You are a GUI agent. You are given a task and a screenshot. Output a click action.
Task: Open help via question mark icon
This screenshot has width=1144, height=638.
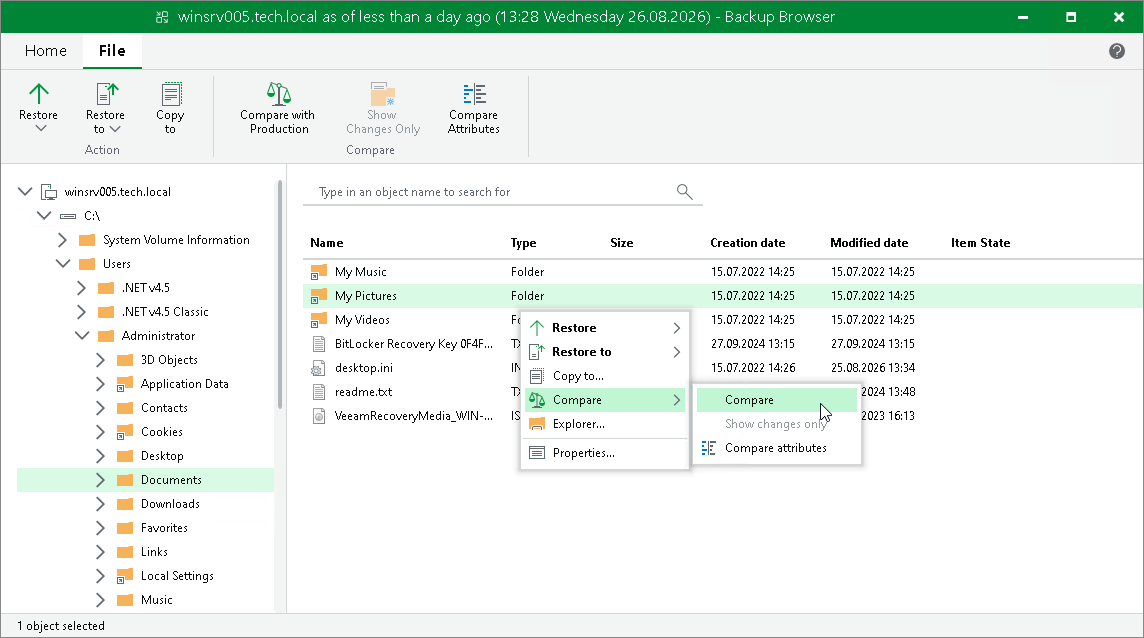[x=1116, y=51]
